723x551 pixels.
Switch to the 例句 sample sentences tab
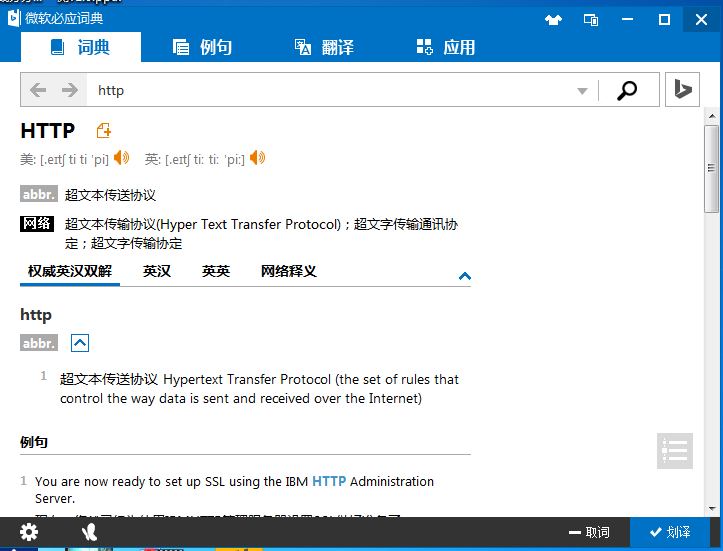tap(202, 47)
